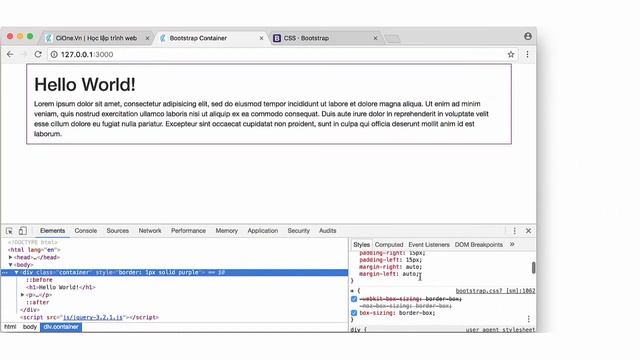
Task: Select the h1 Hello World! DOM row
Action: pos(60,287)
